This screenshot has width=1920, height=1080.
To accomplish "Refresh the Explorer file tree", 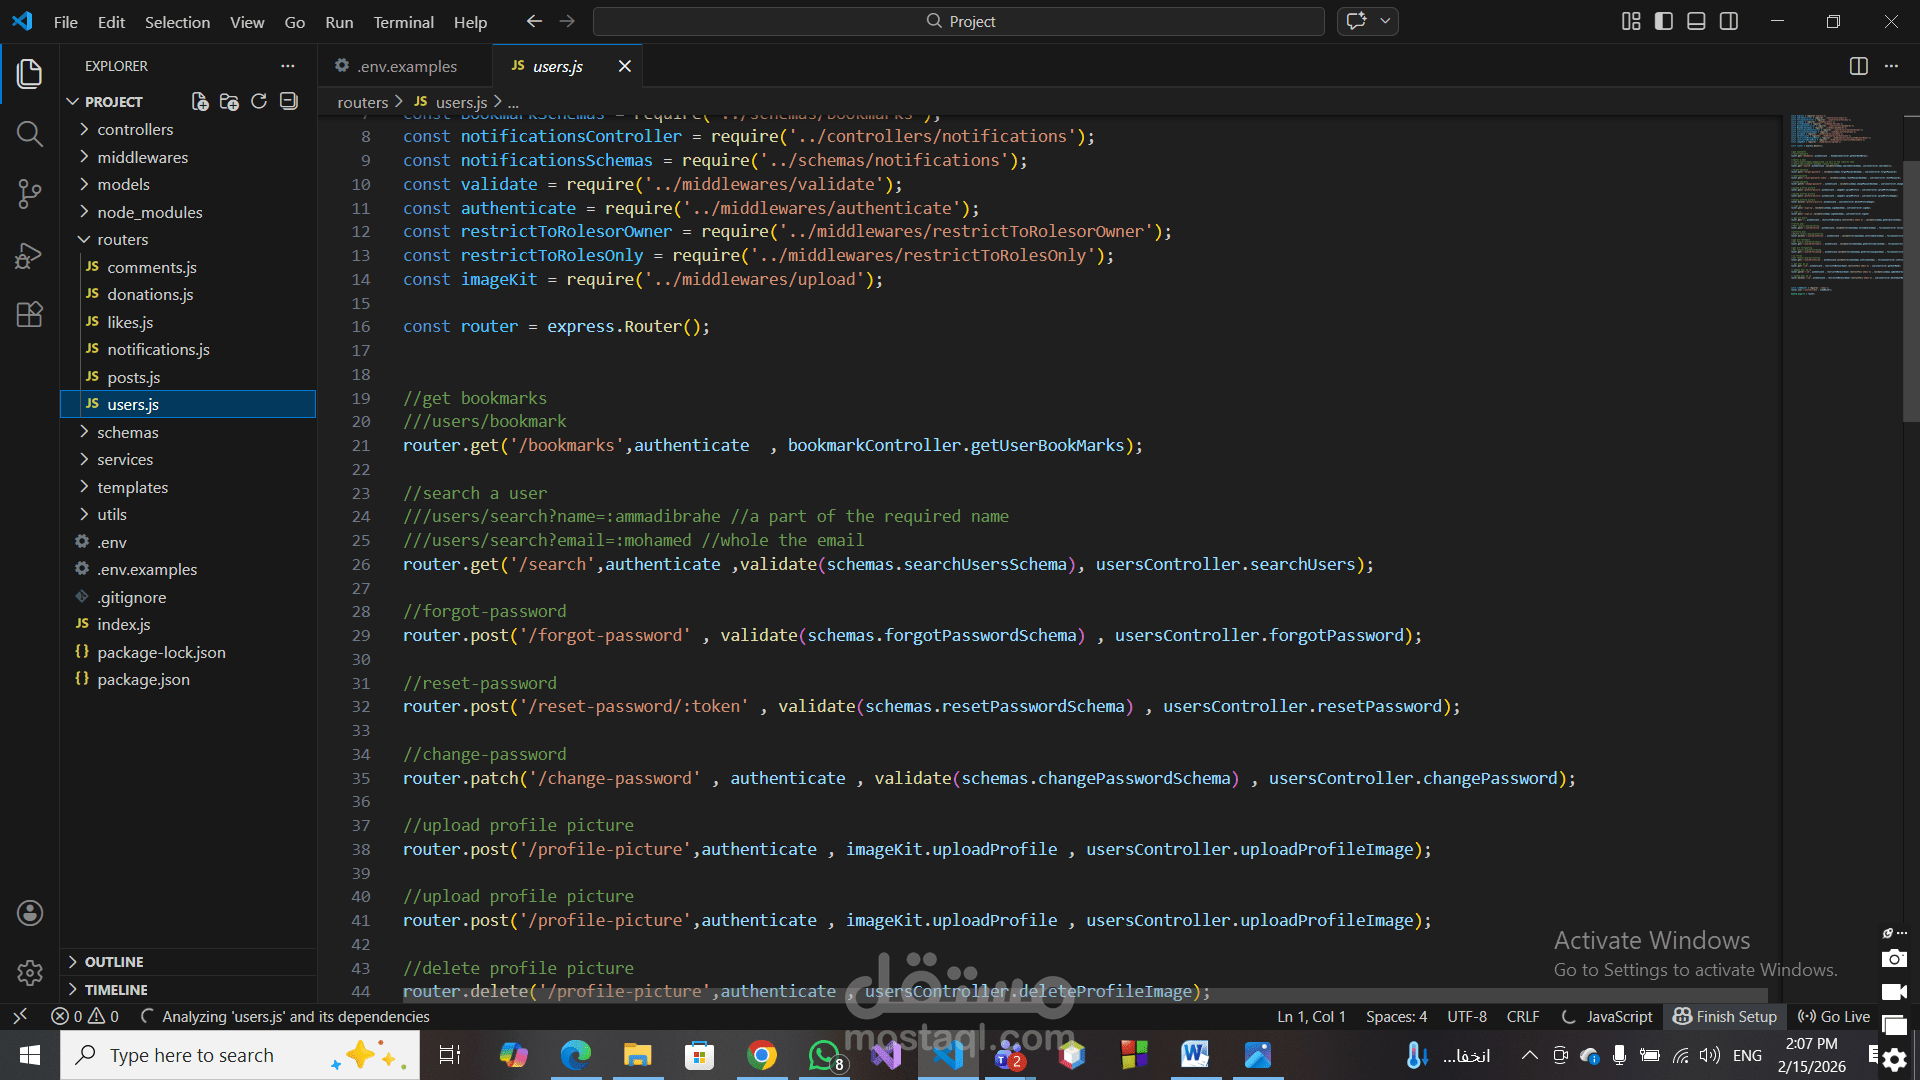I will 259,102.
